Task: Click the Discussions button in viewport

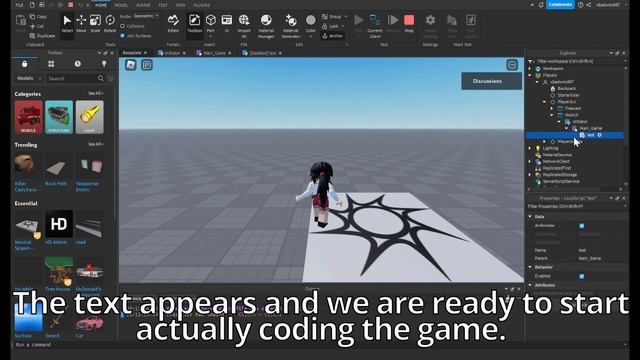Action: [x=491, y=81]
